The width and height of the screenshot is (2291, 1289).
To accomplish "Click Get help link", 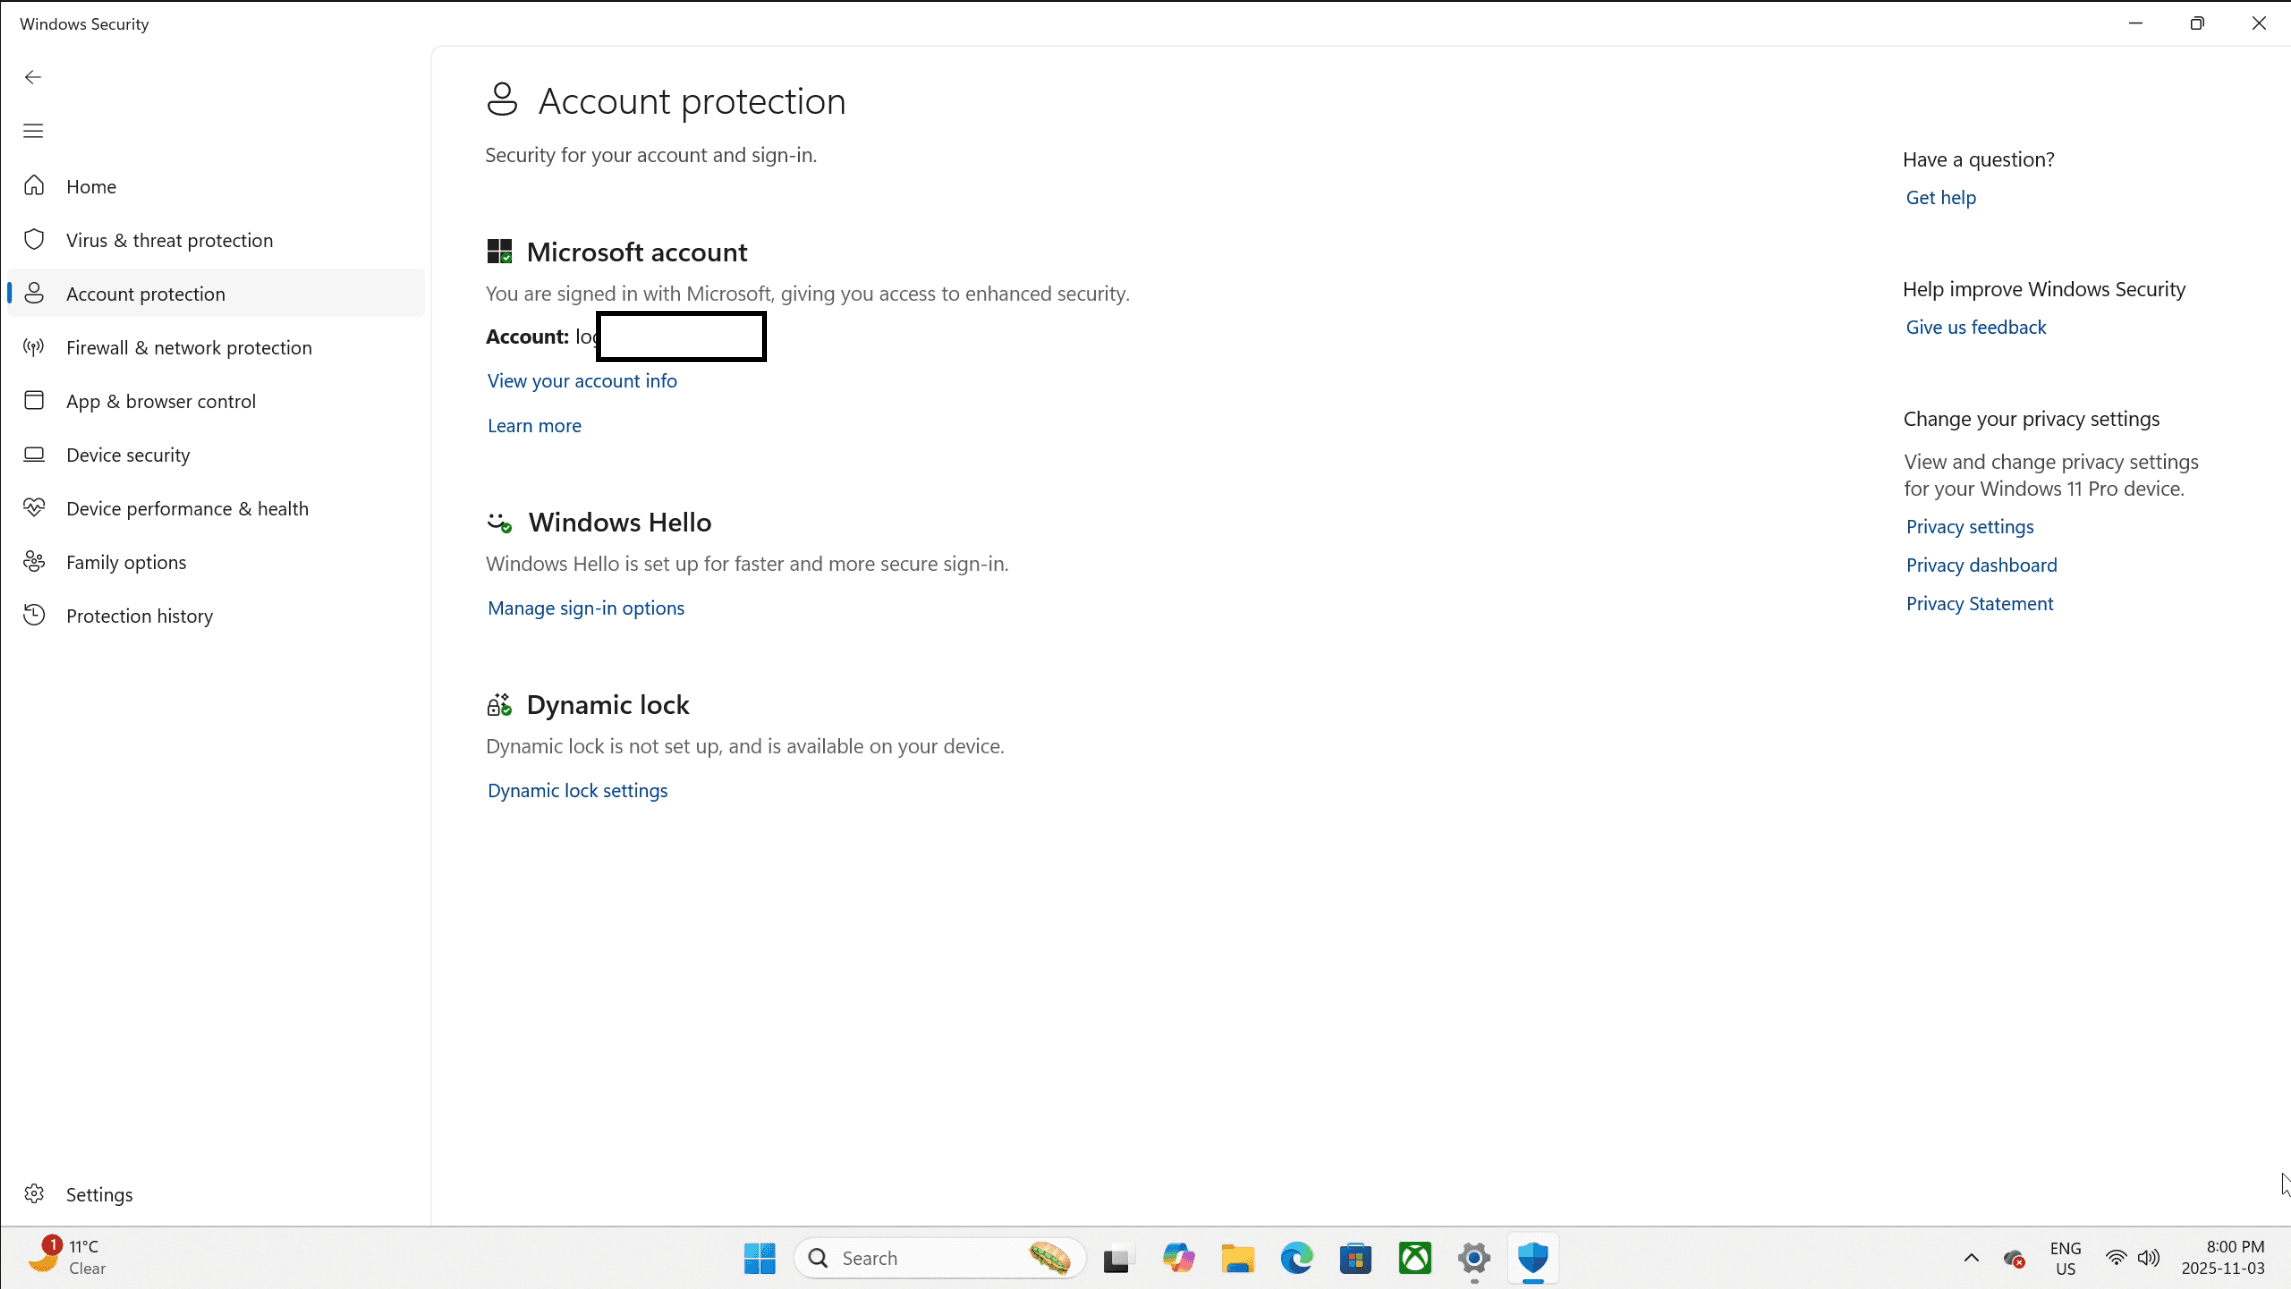I will [1940, 198].
